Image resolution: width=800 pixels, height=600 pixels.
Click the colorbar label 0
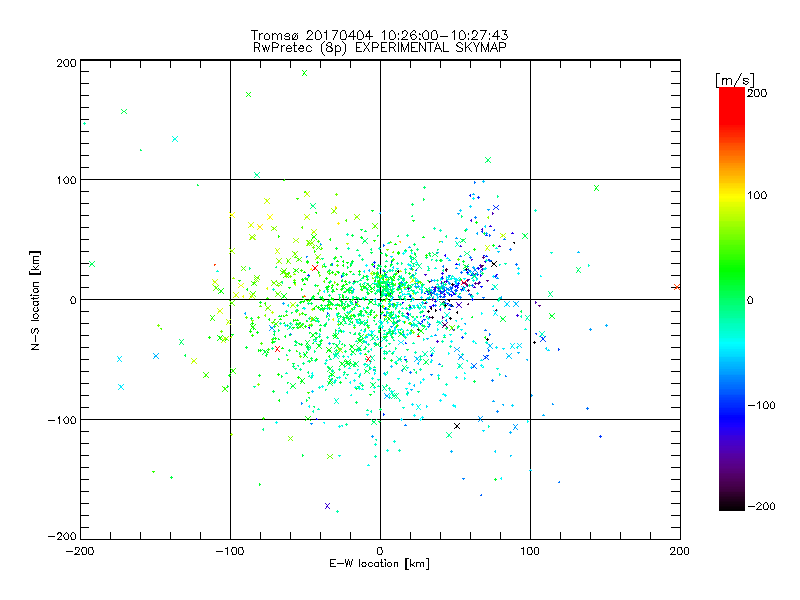[x=750, y=300]
